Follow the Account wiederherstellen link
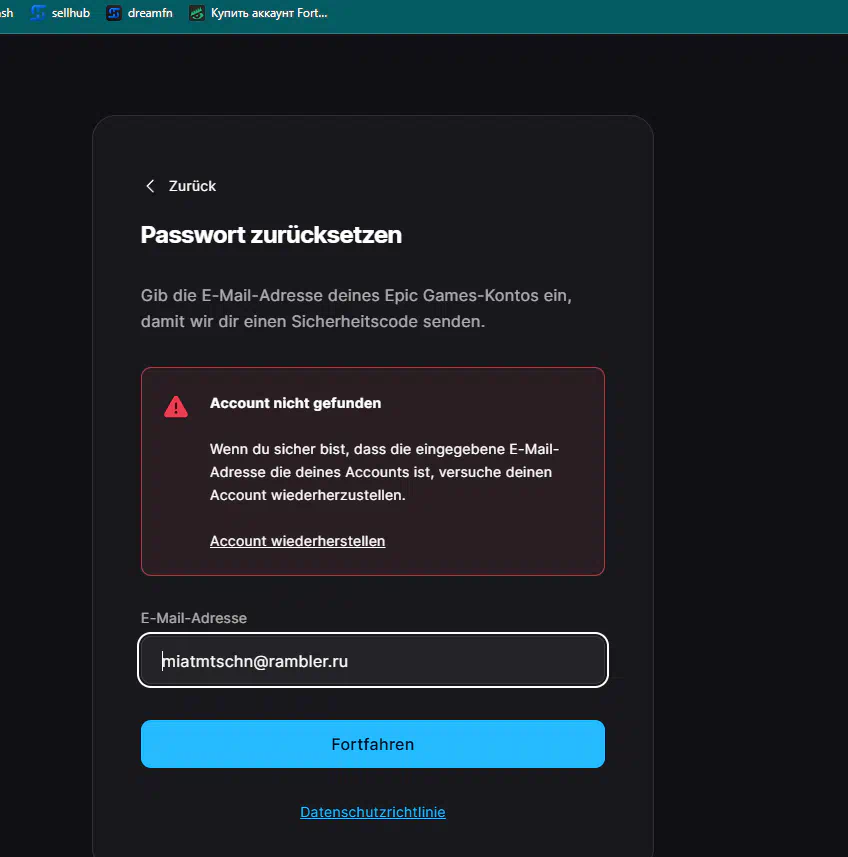 click(298, 541)
